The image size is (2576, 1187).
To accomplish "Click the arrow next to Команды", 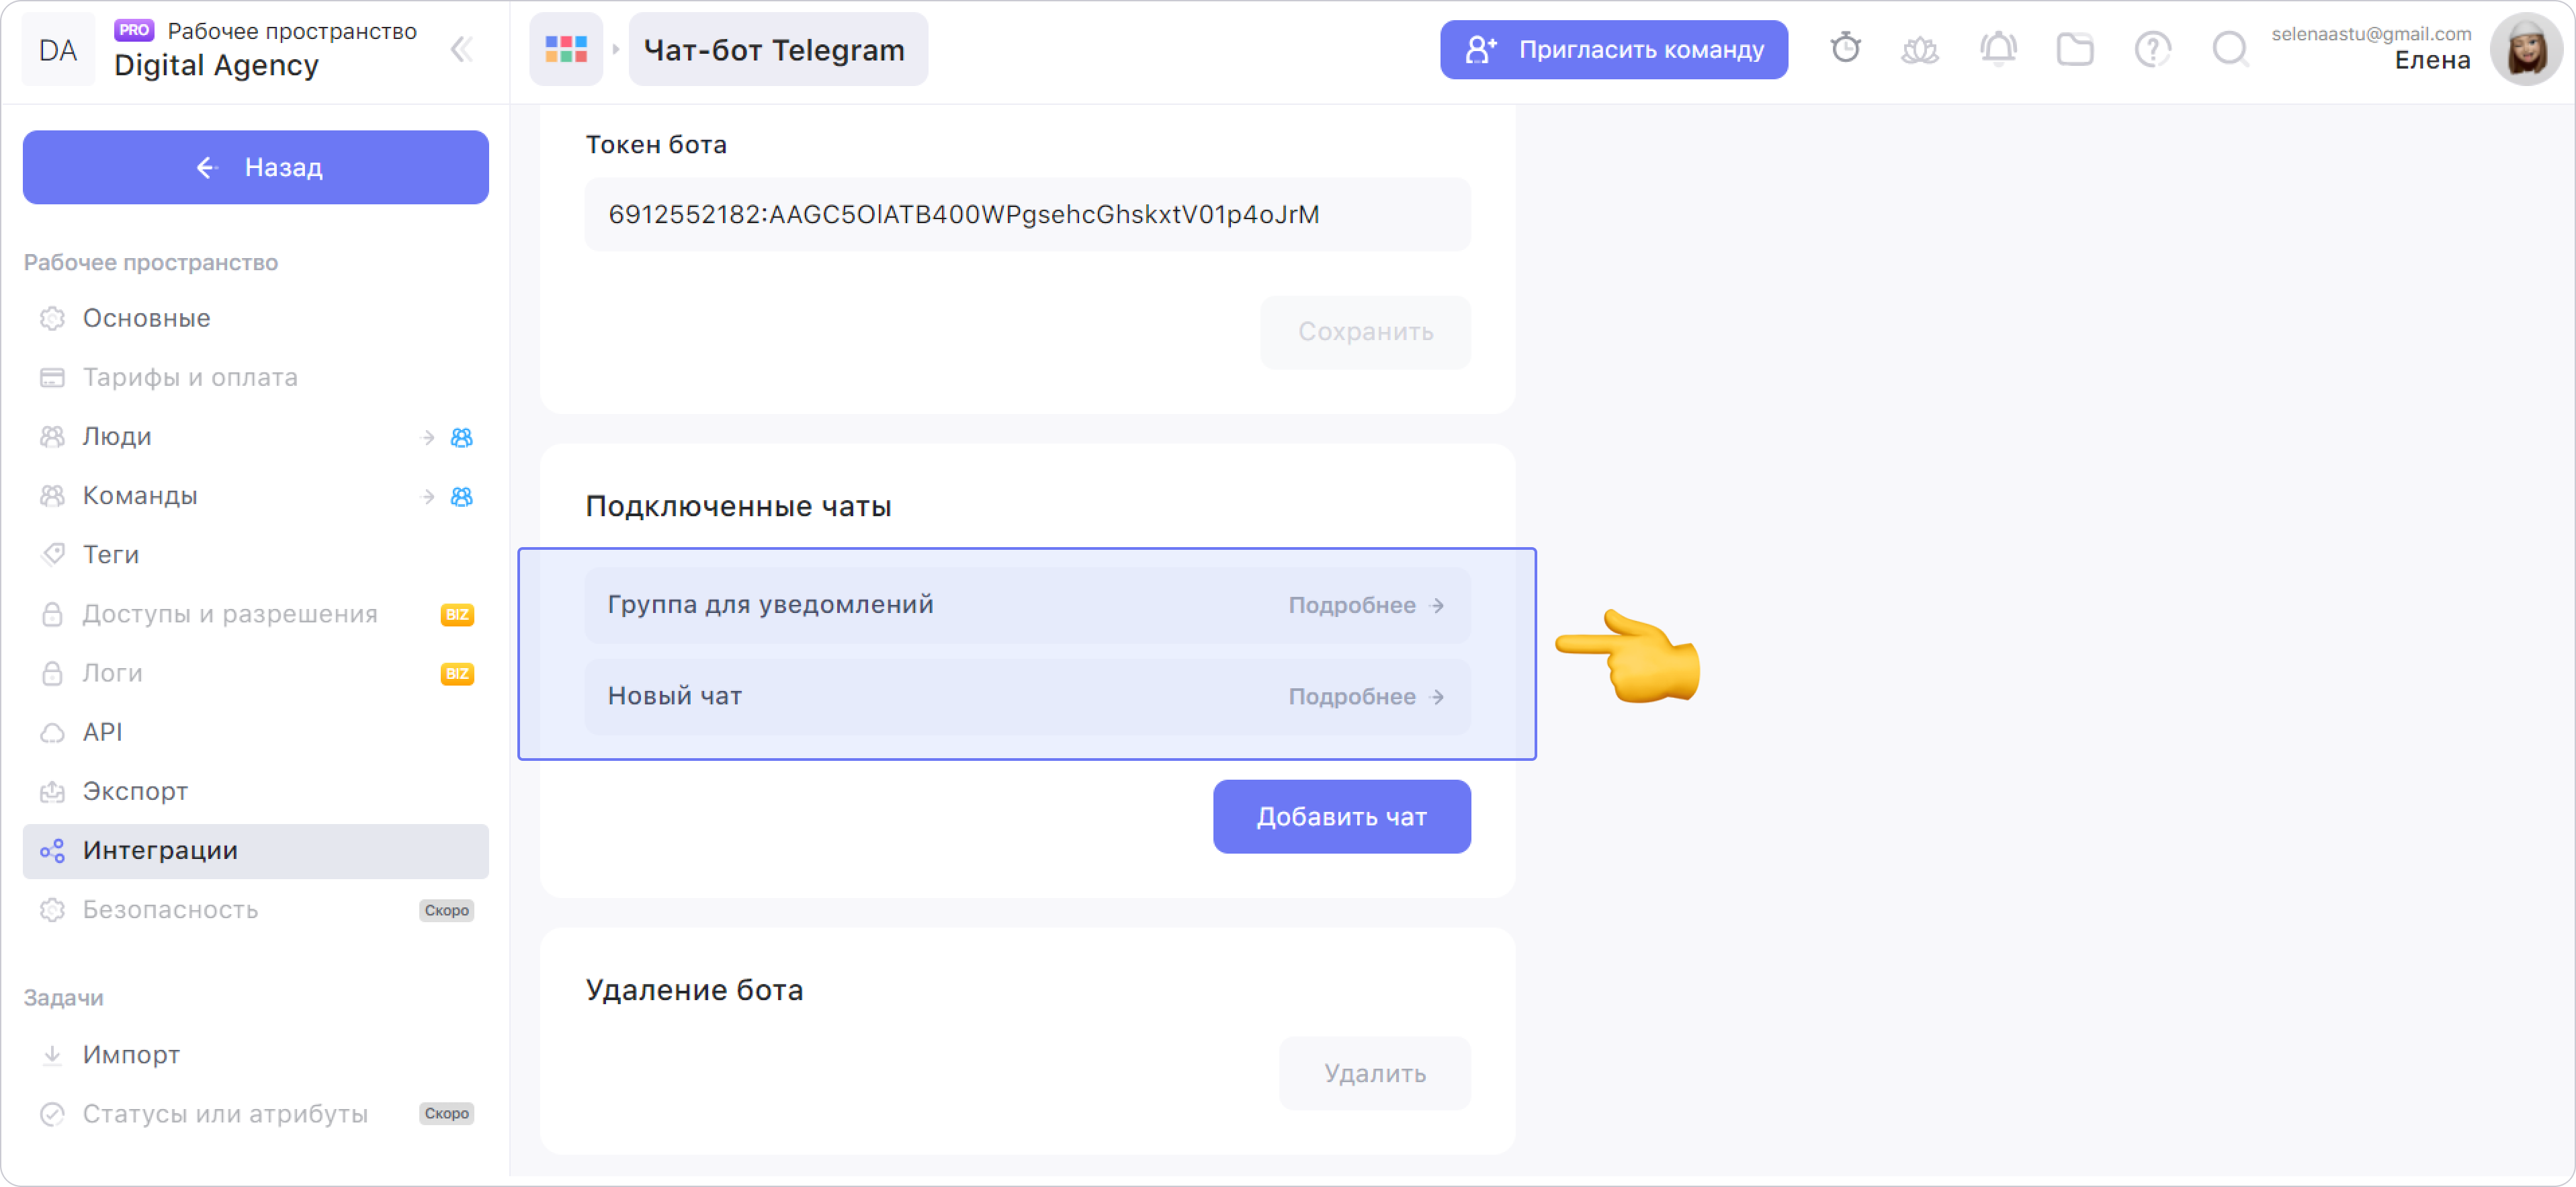I will pyautogui.click(x=428, y=496).
